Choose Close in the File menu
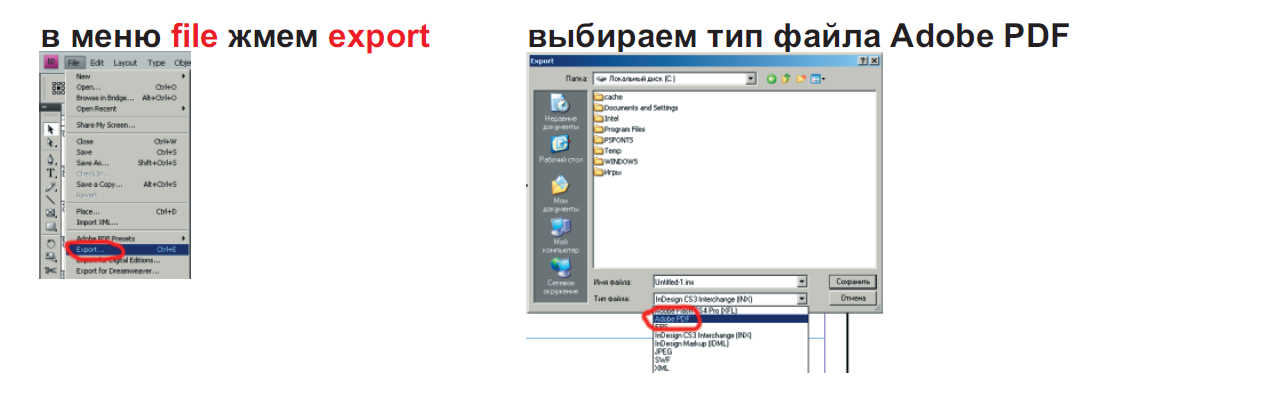 click(127, 142)
